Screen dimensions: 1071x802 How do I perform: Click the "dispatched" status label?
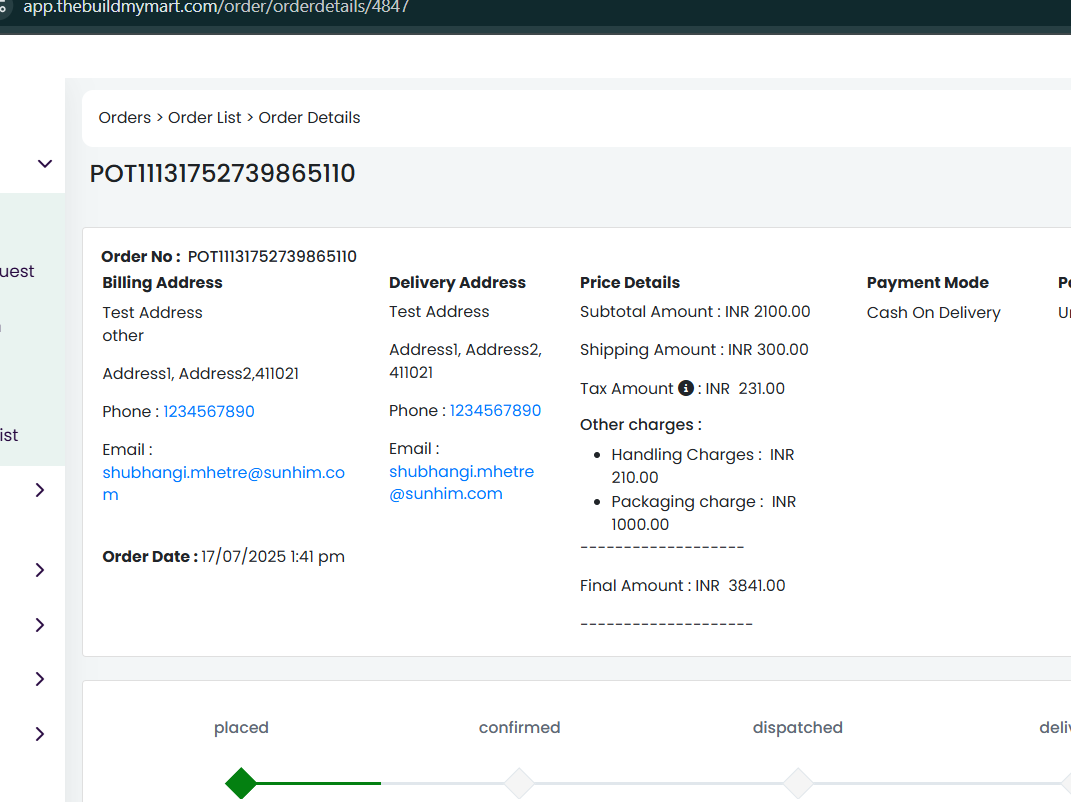coord(797,728)
